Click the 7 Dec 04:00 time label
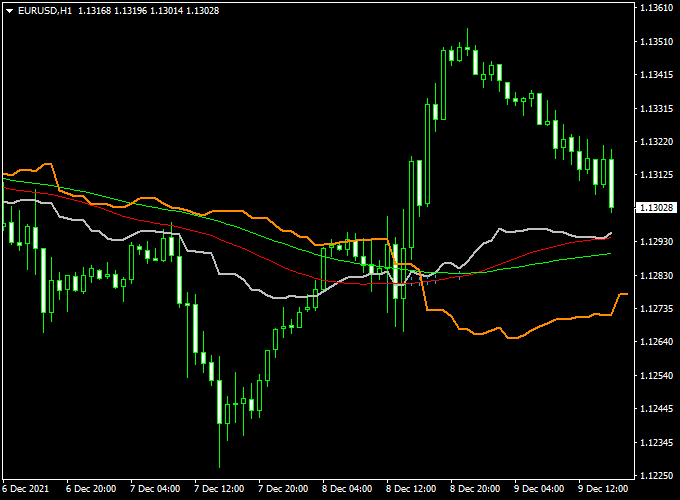The height and width of the screenshot is (500, 680). tap(155, 489)
